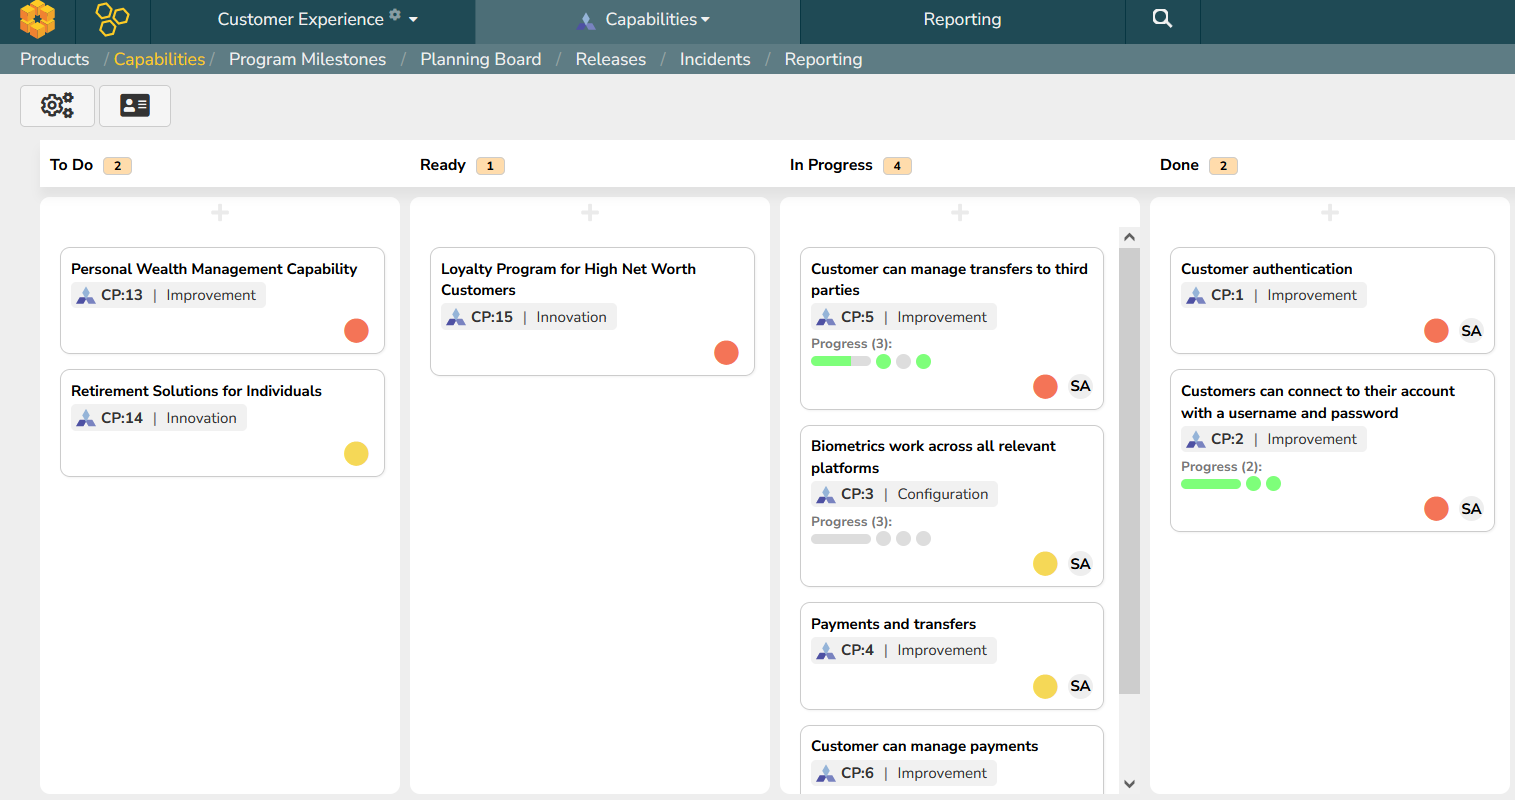Image resolution: width=1515 pixels, height=800 pixels.
Task: Click the add card plus in In Progress
Action: click(960, 212)
